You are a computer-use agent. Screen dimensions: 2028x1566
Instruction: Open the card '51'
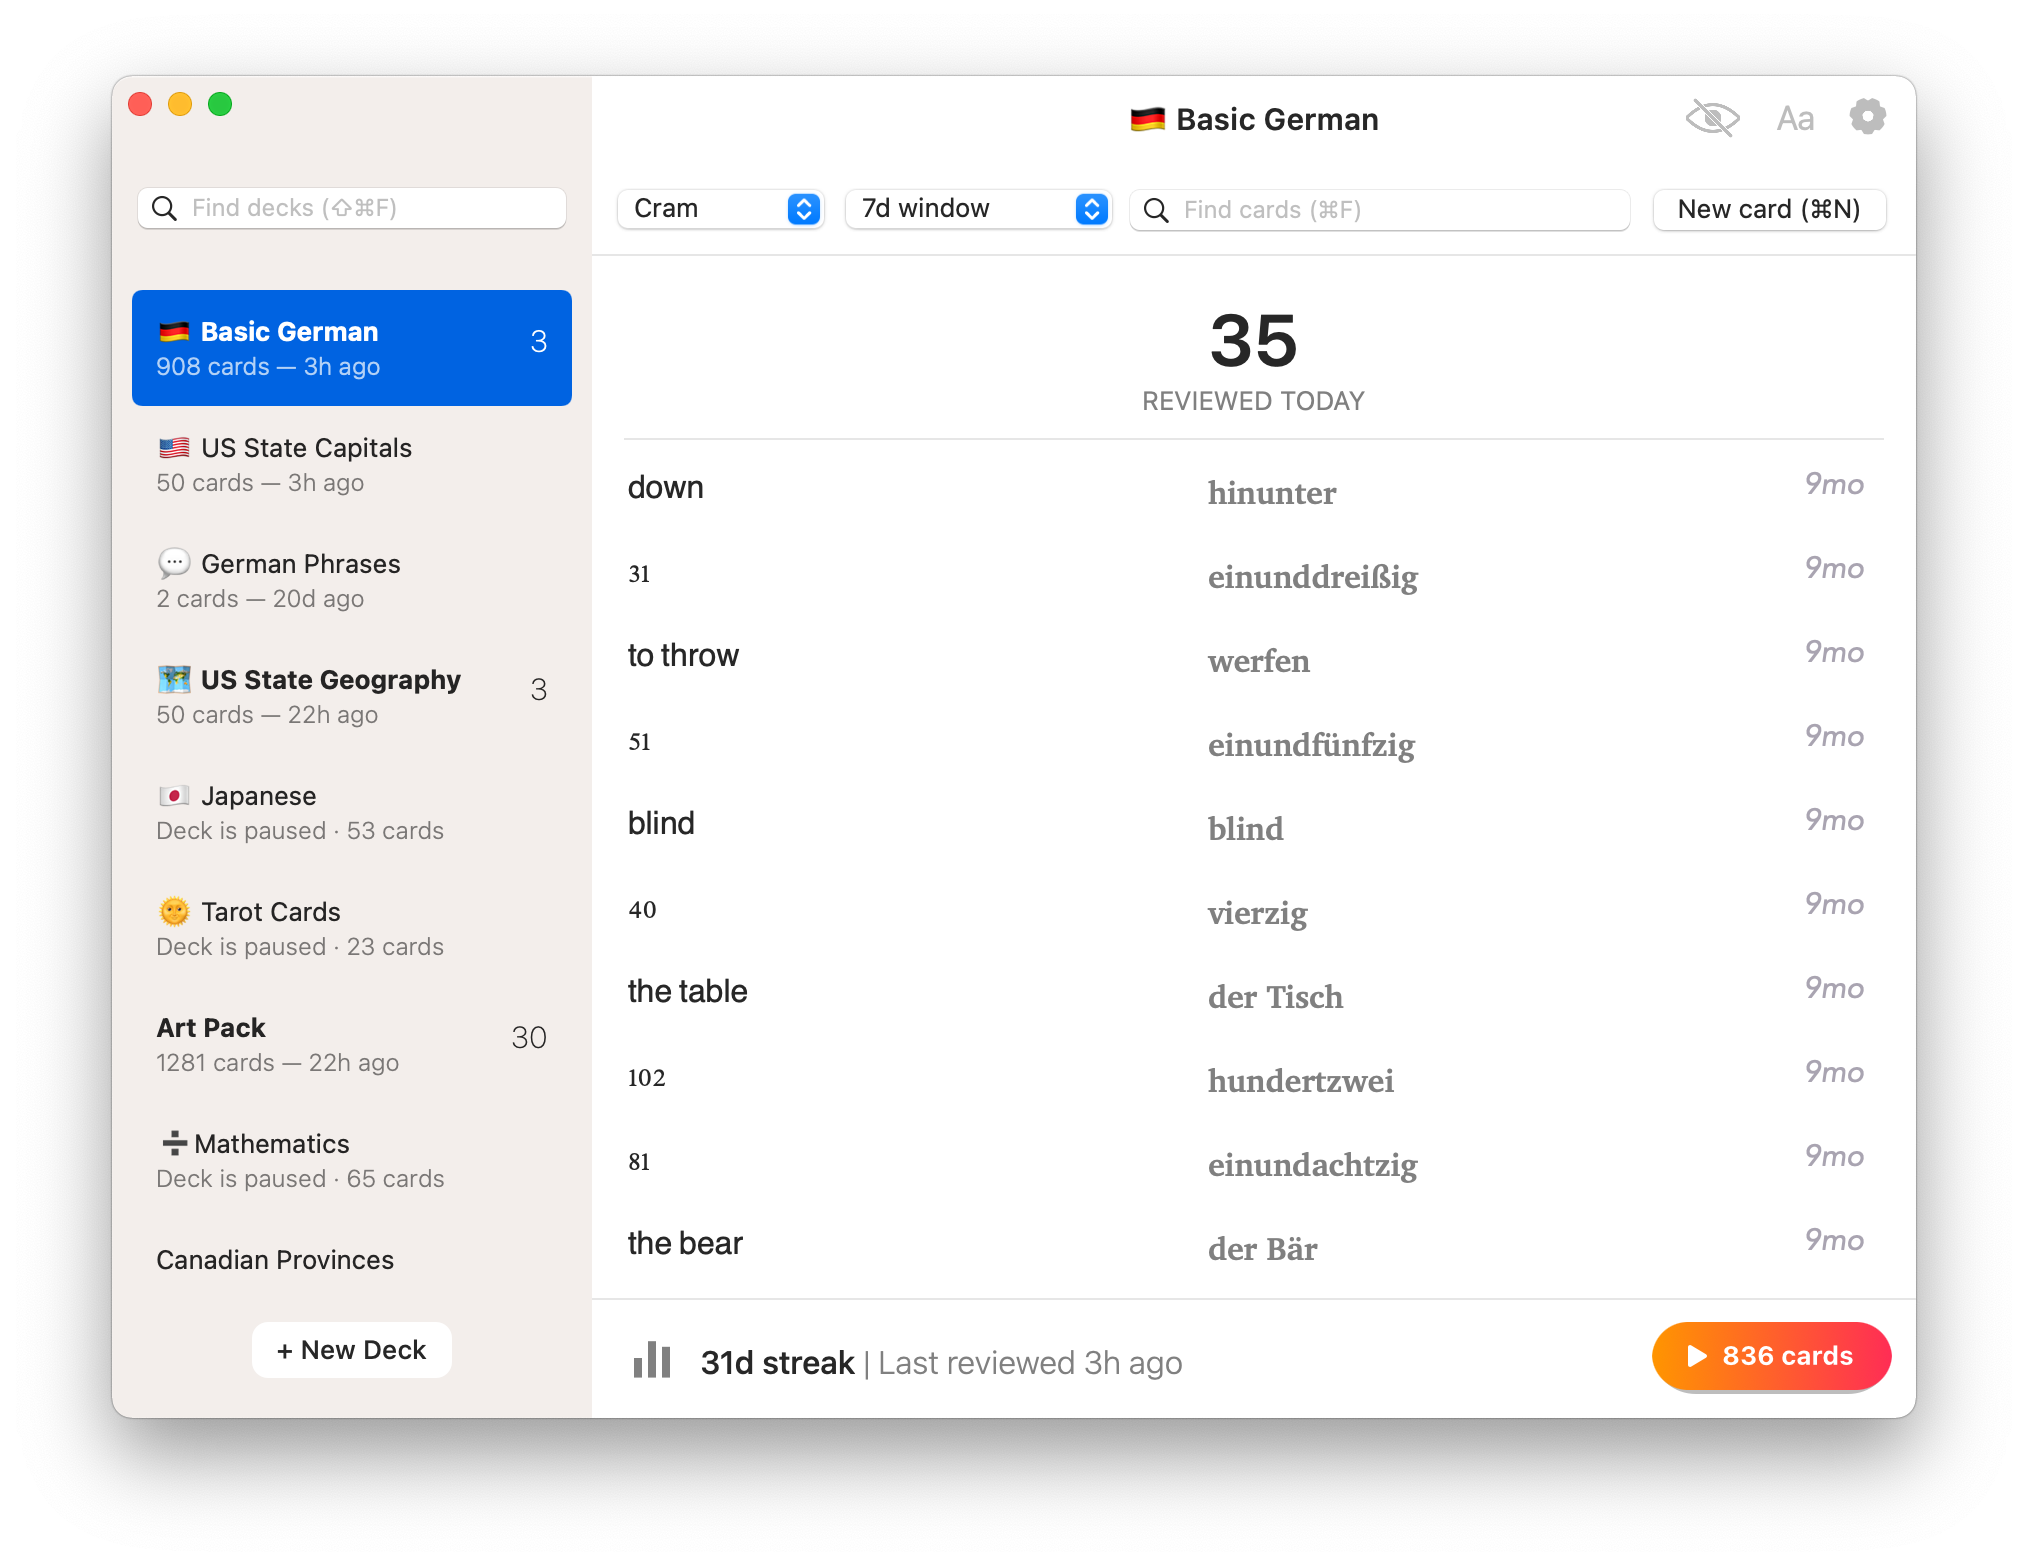click(x=639, y=742)
